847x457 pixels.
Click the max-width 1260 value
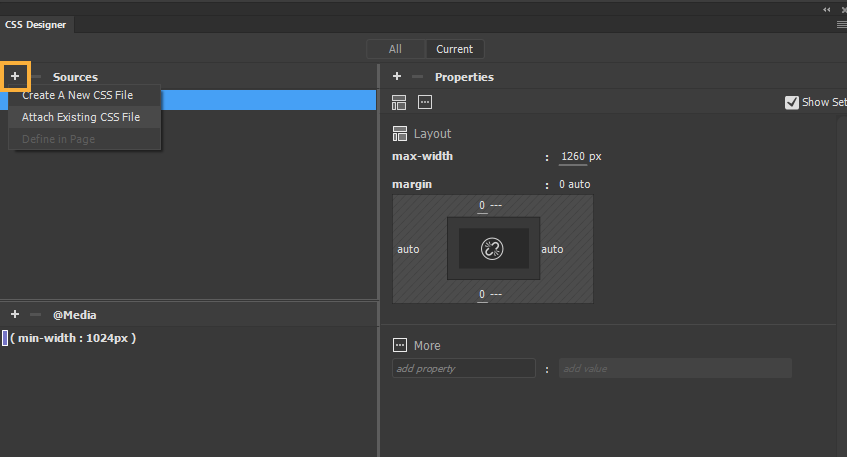(573, 156)
